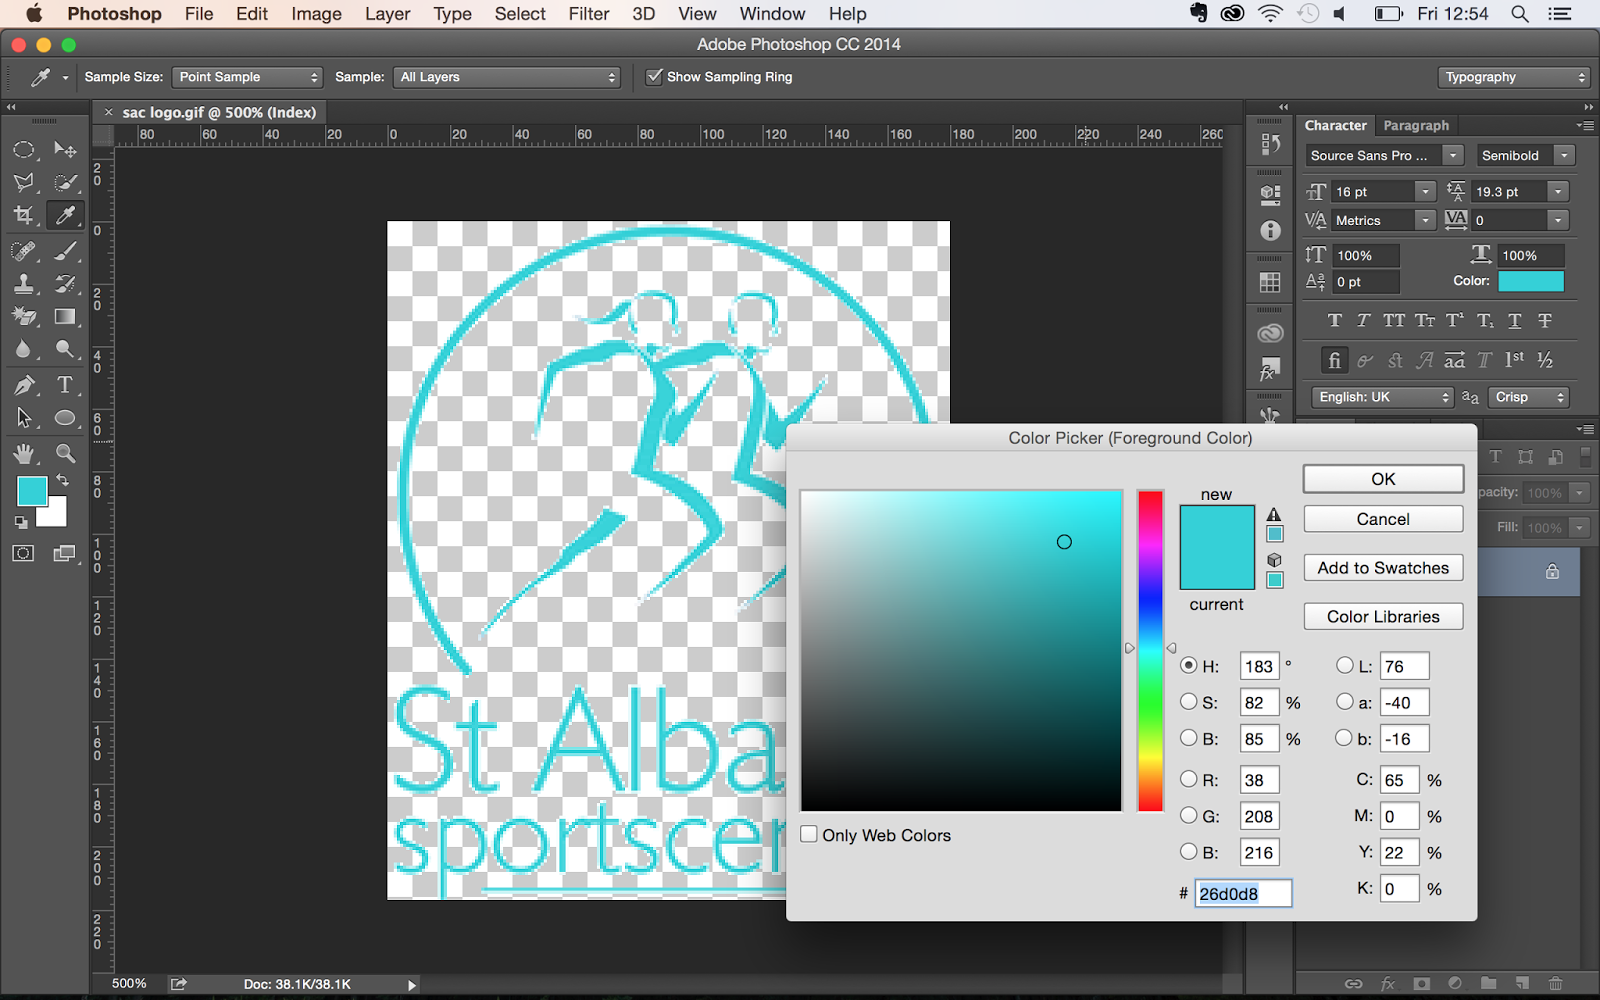Screen dimensions: 1600x1000
Task: Select the Eyedropper tool in the toolbox
Action: (65, 215)
